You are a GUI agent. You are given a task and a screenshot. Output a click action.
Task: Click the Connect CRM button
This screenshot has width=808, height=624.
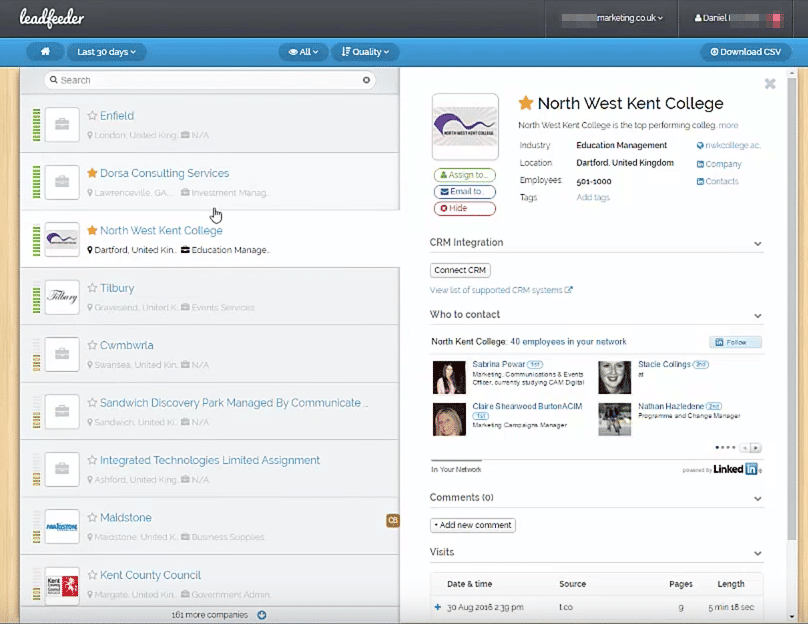(460, 270)
